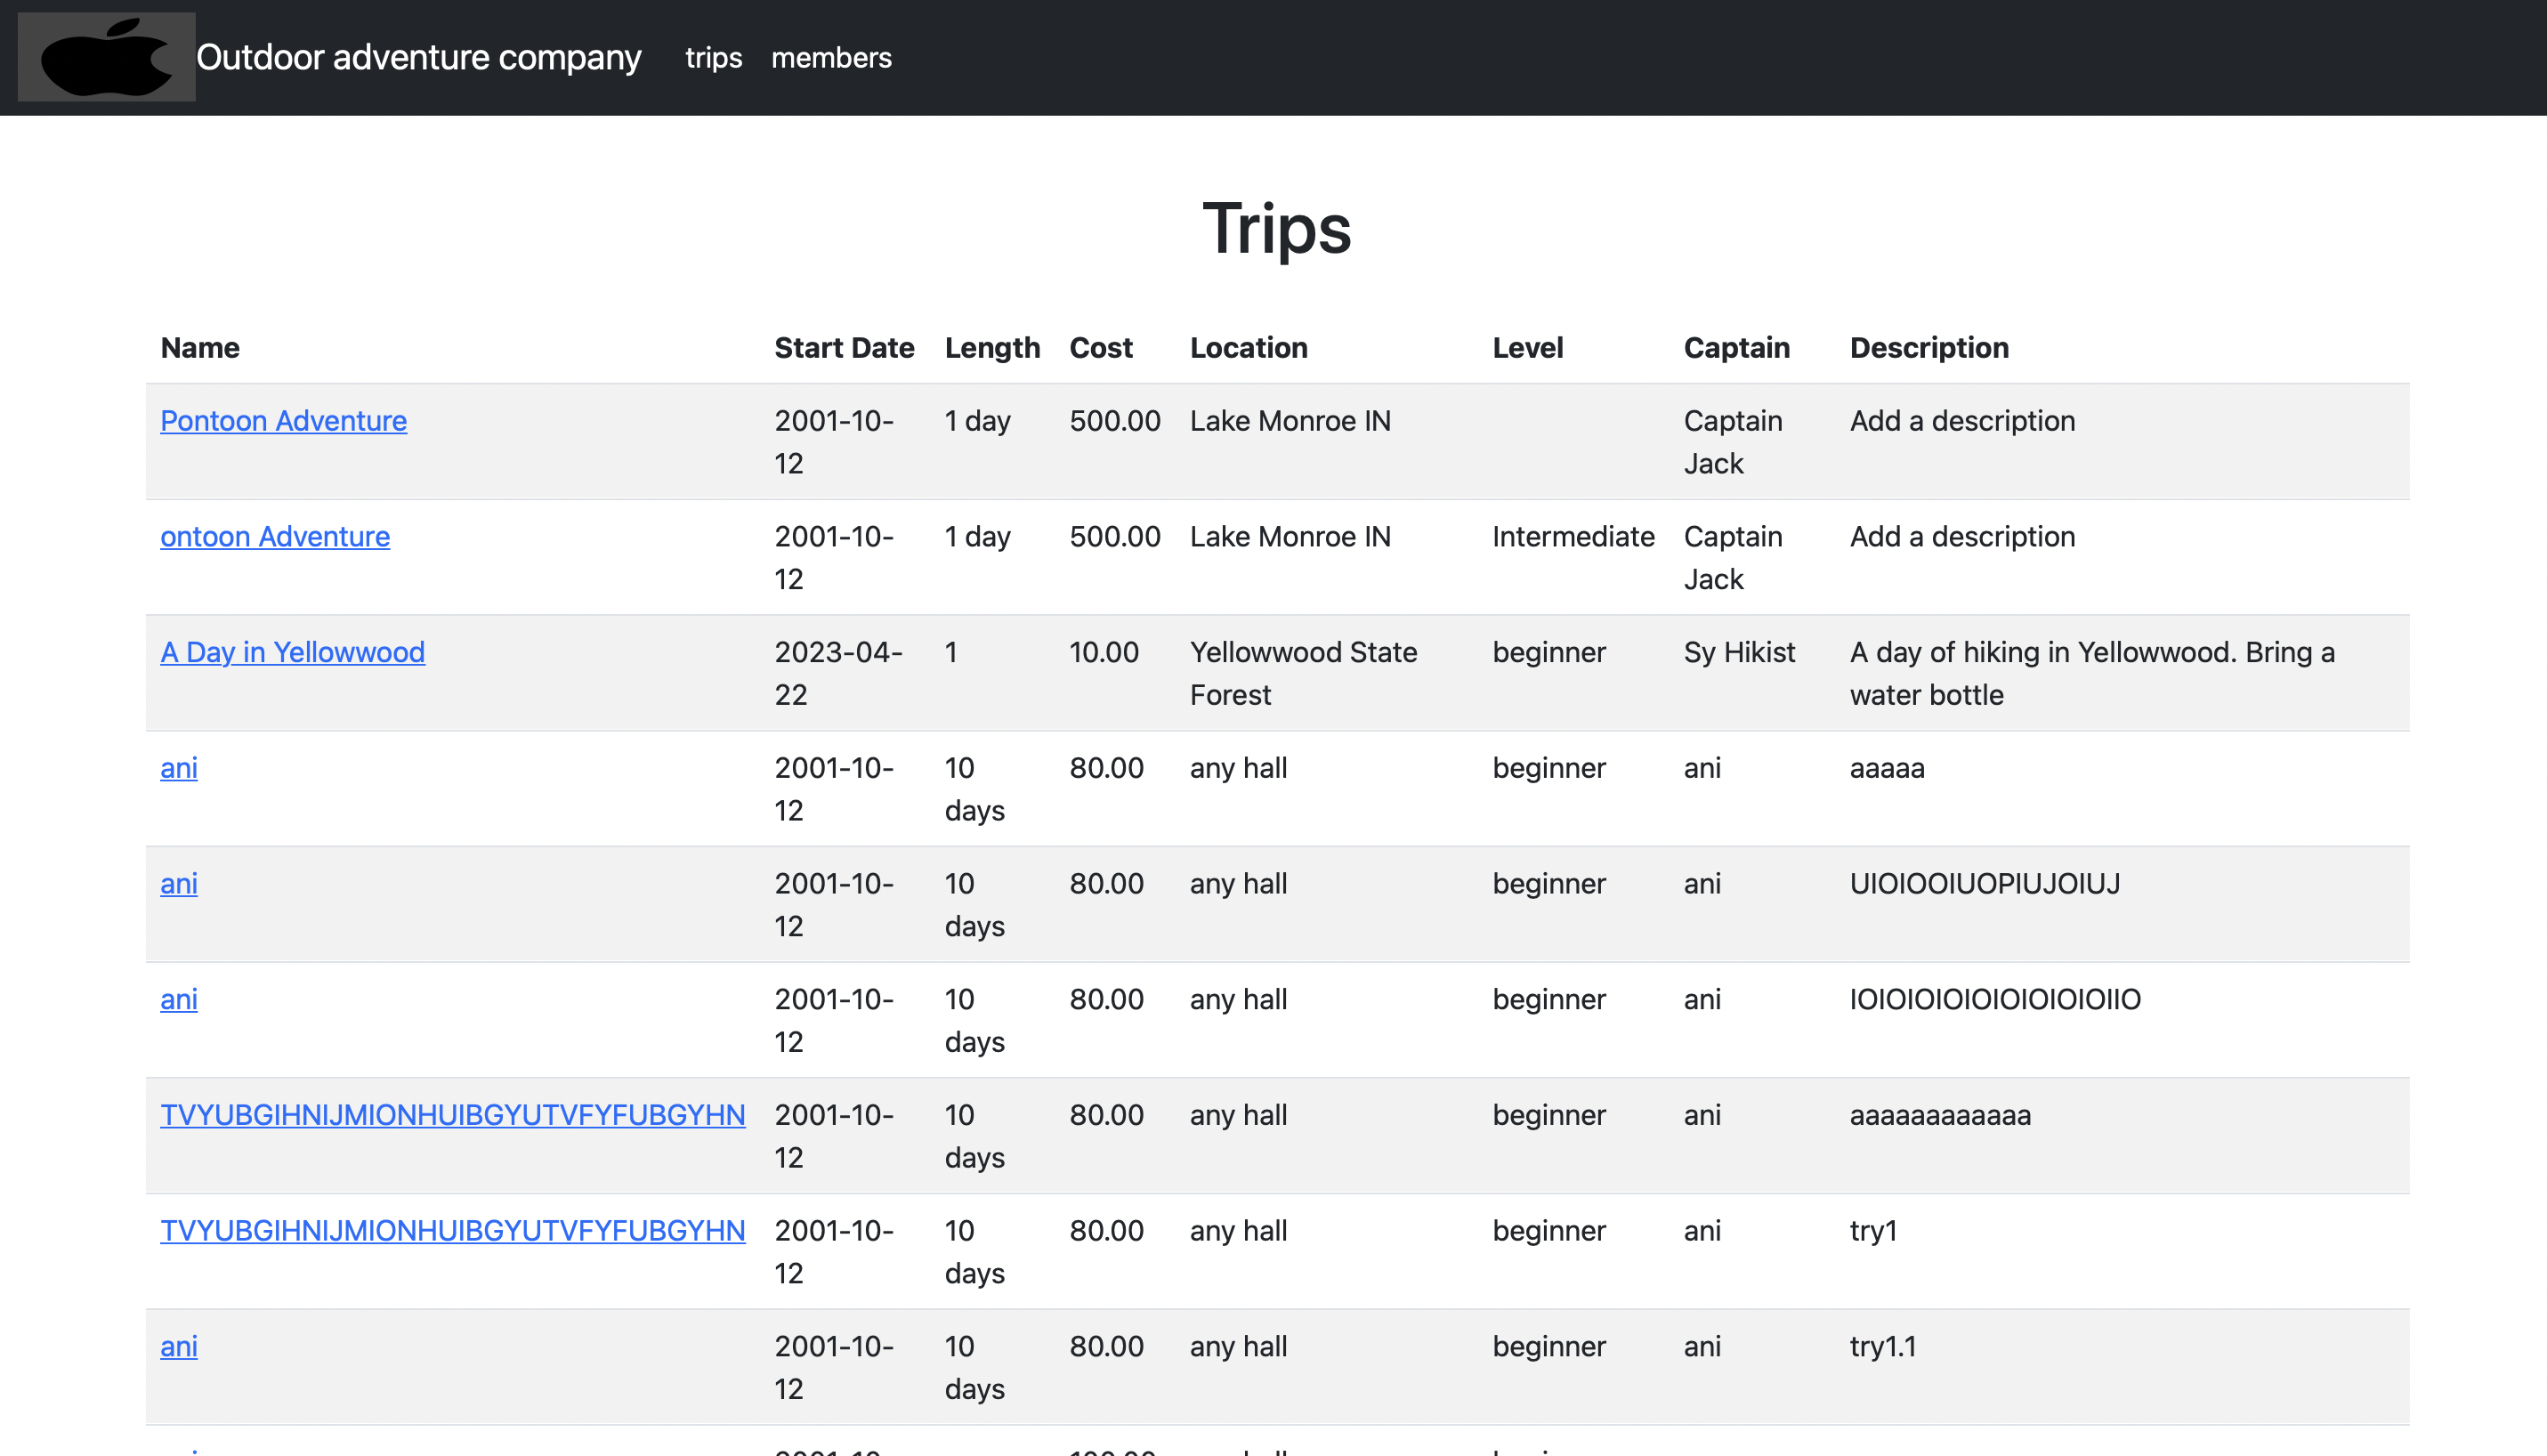2547x1456 pixels.
Task: Open the ontoon Adventure trip link
Action: [x=275, y=537]
